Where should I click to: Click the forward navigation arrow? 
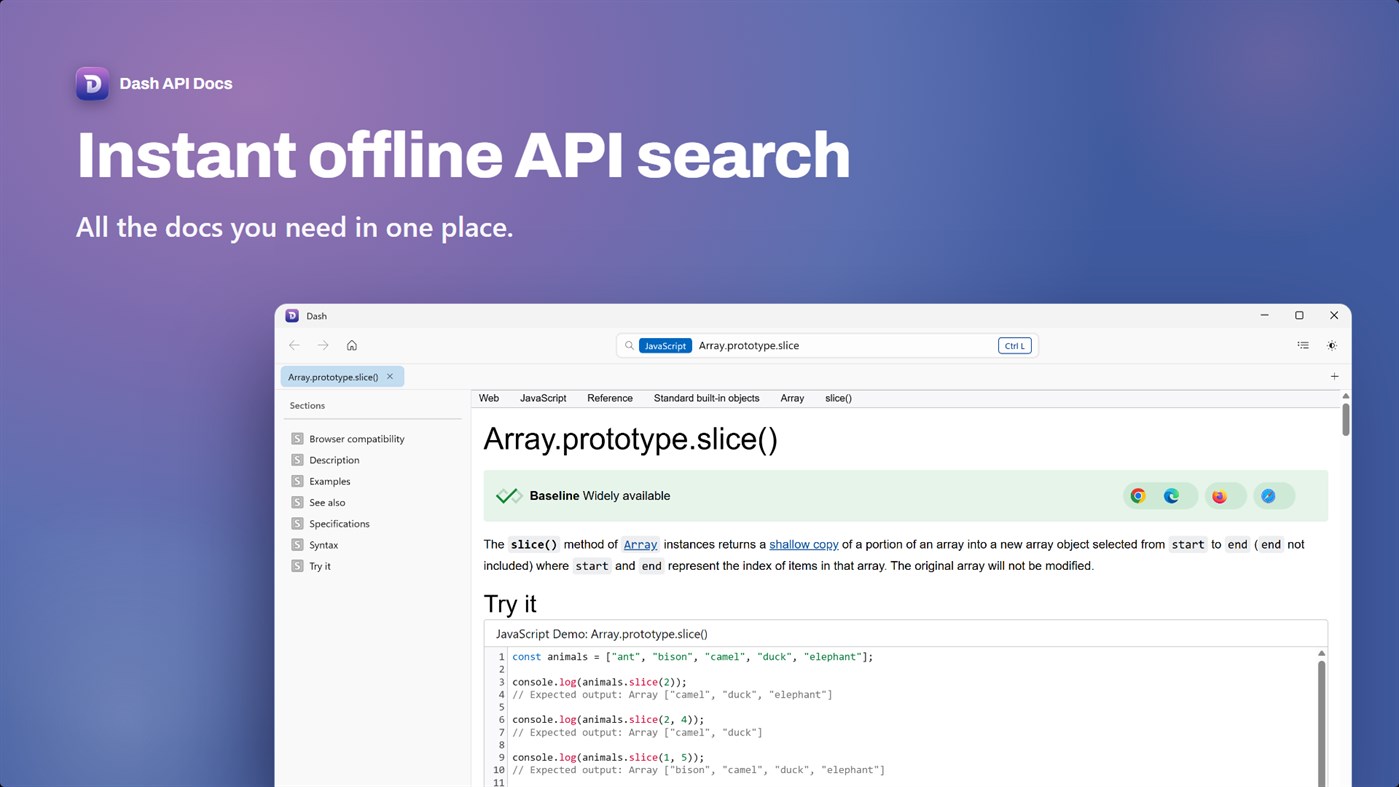pyautogui.click(x=323, y=345)
